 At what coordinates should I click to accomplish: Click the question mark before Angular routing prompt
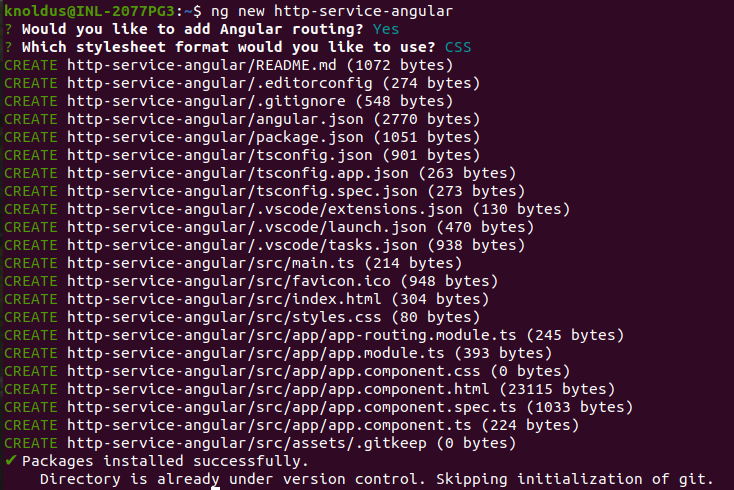8,29
